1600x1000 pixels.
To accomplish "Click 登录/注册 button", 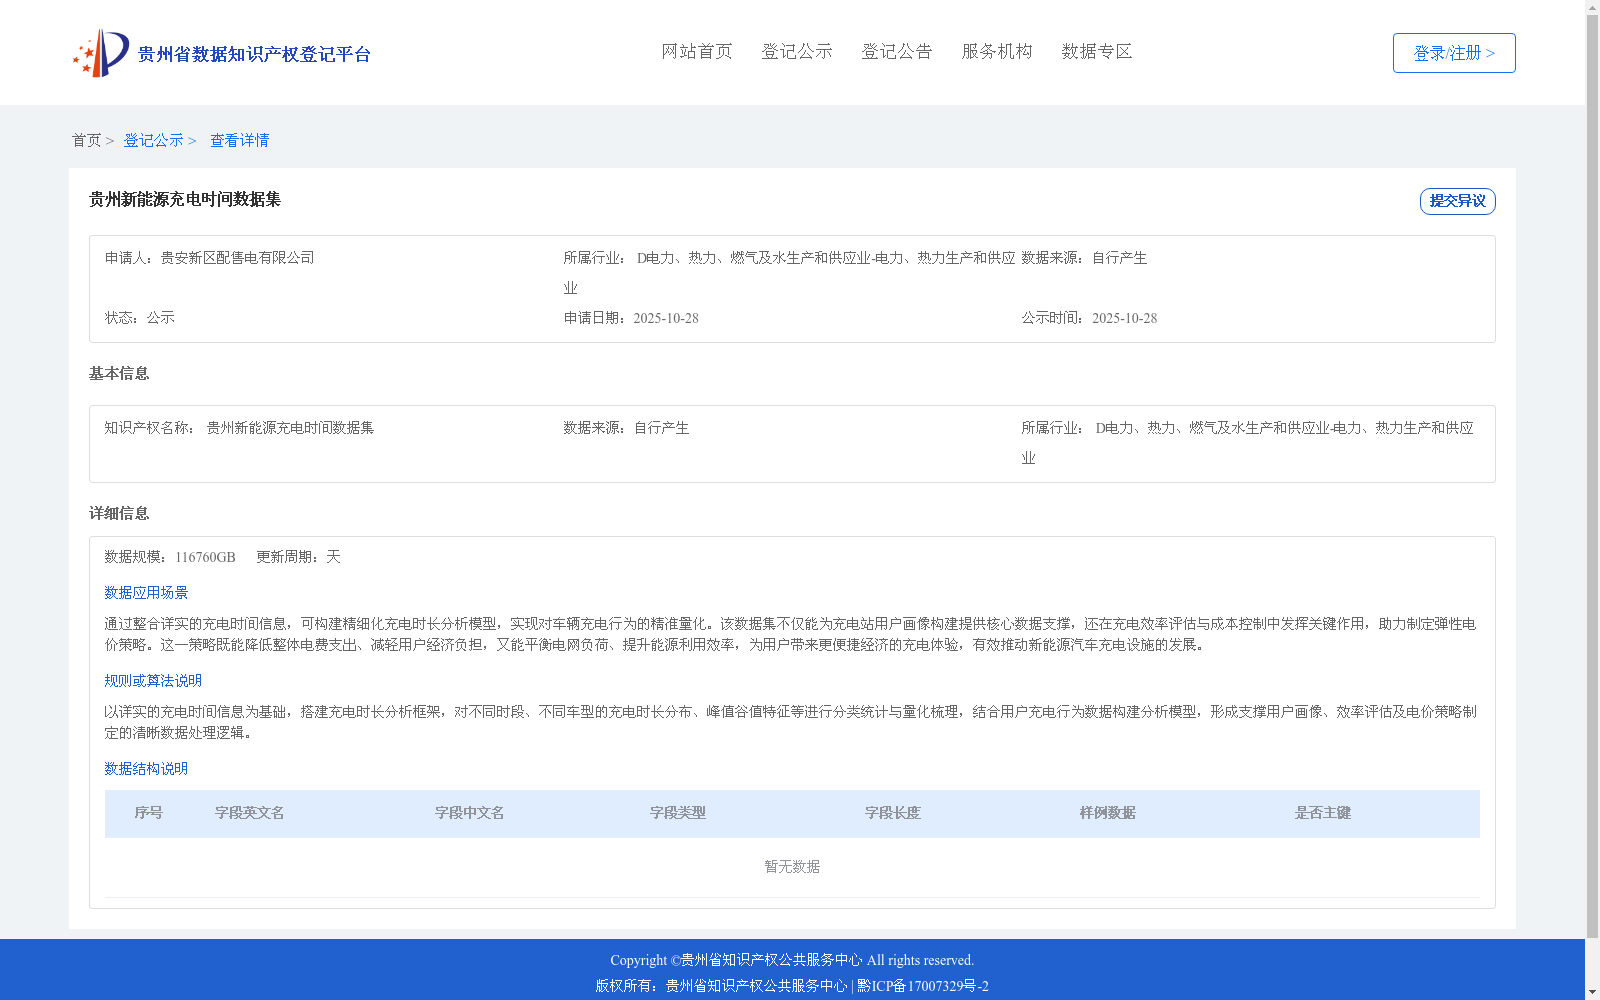I will 1454,53.
